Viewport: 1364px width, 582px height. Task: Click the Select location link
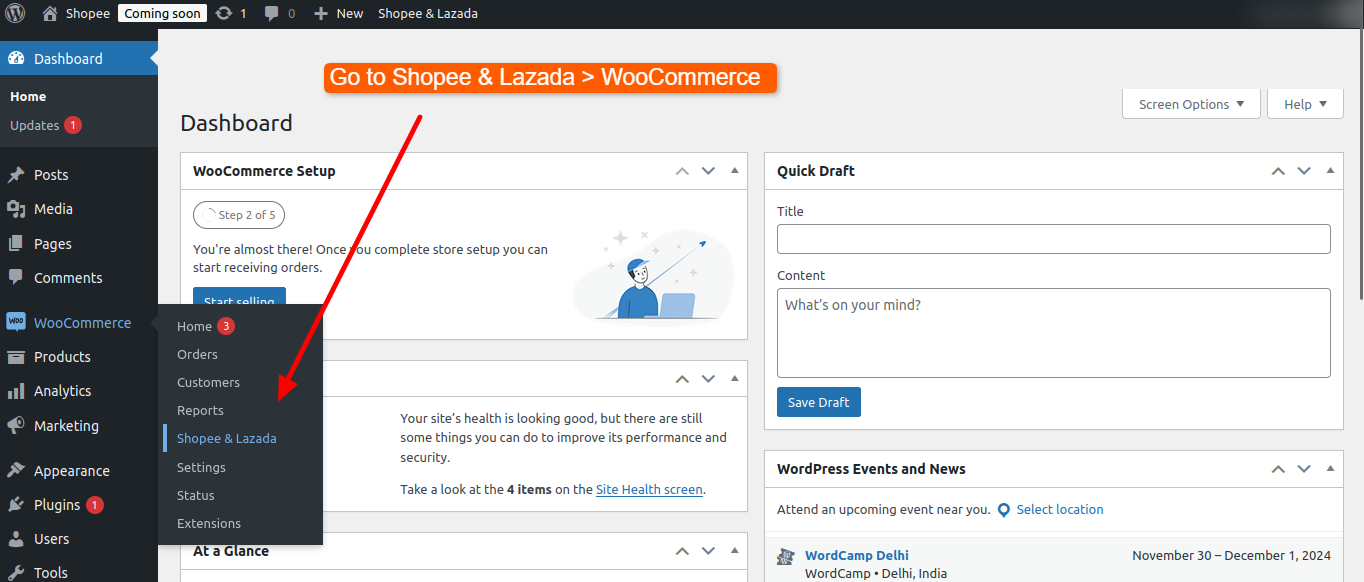point(1060,510)
